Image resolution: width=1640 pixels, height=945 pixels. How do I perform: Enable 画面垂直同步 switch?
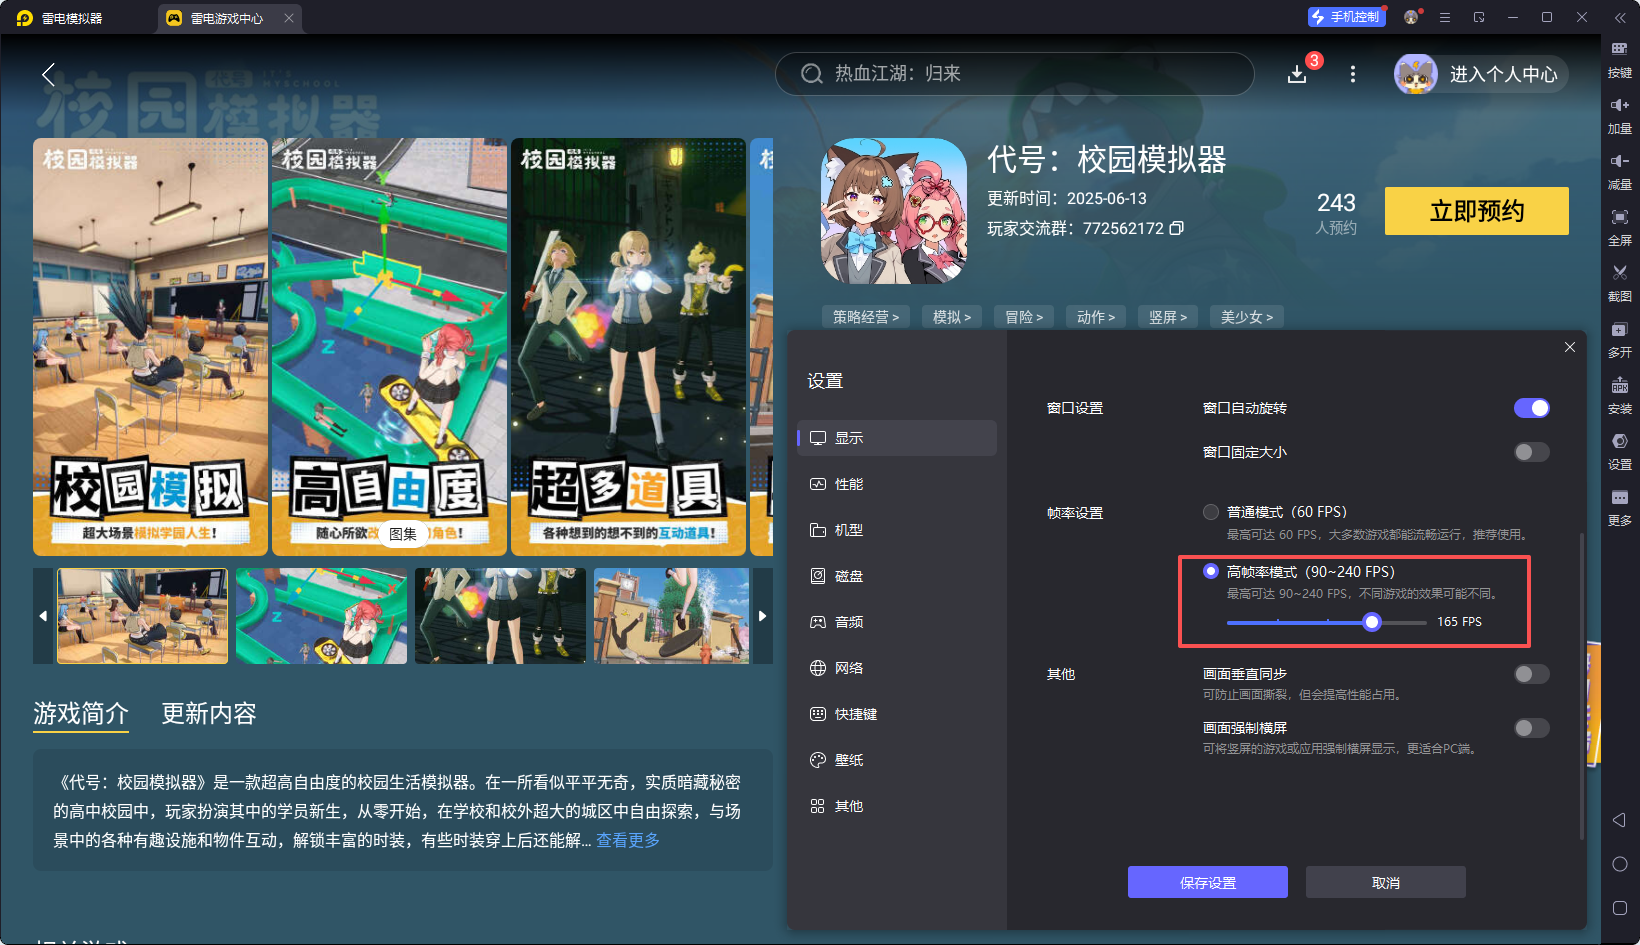point(1532,674)
